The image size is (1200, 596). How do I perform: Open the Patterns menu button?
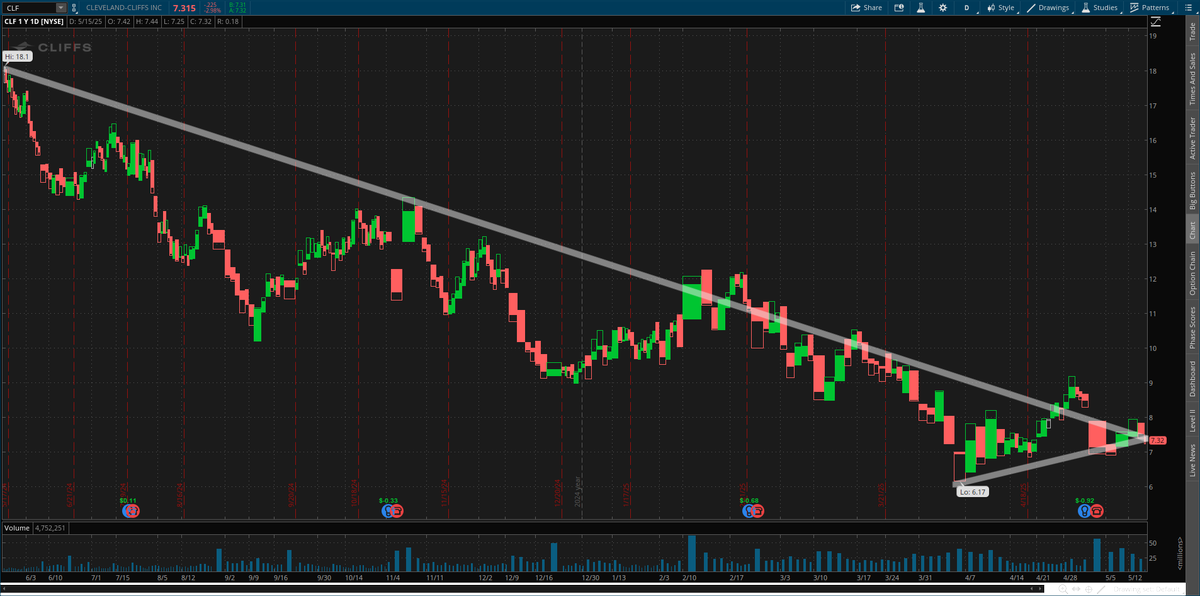1150,7
